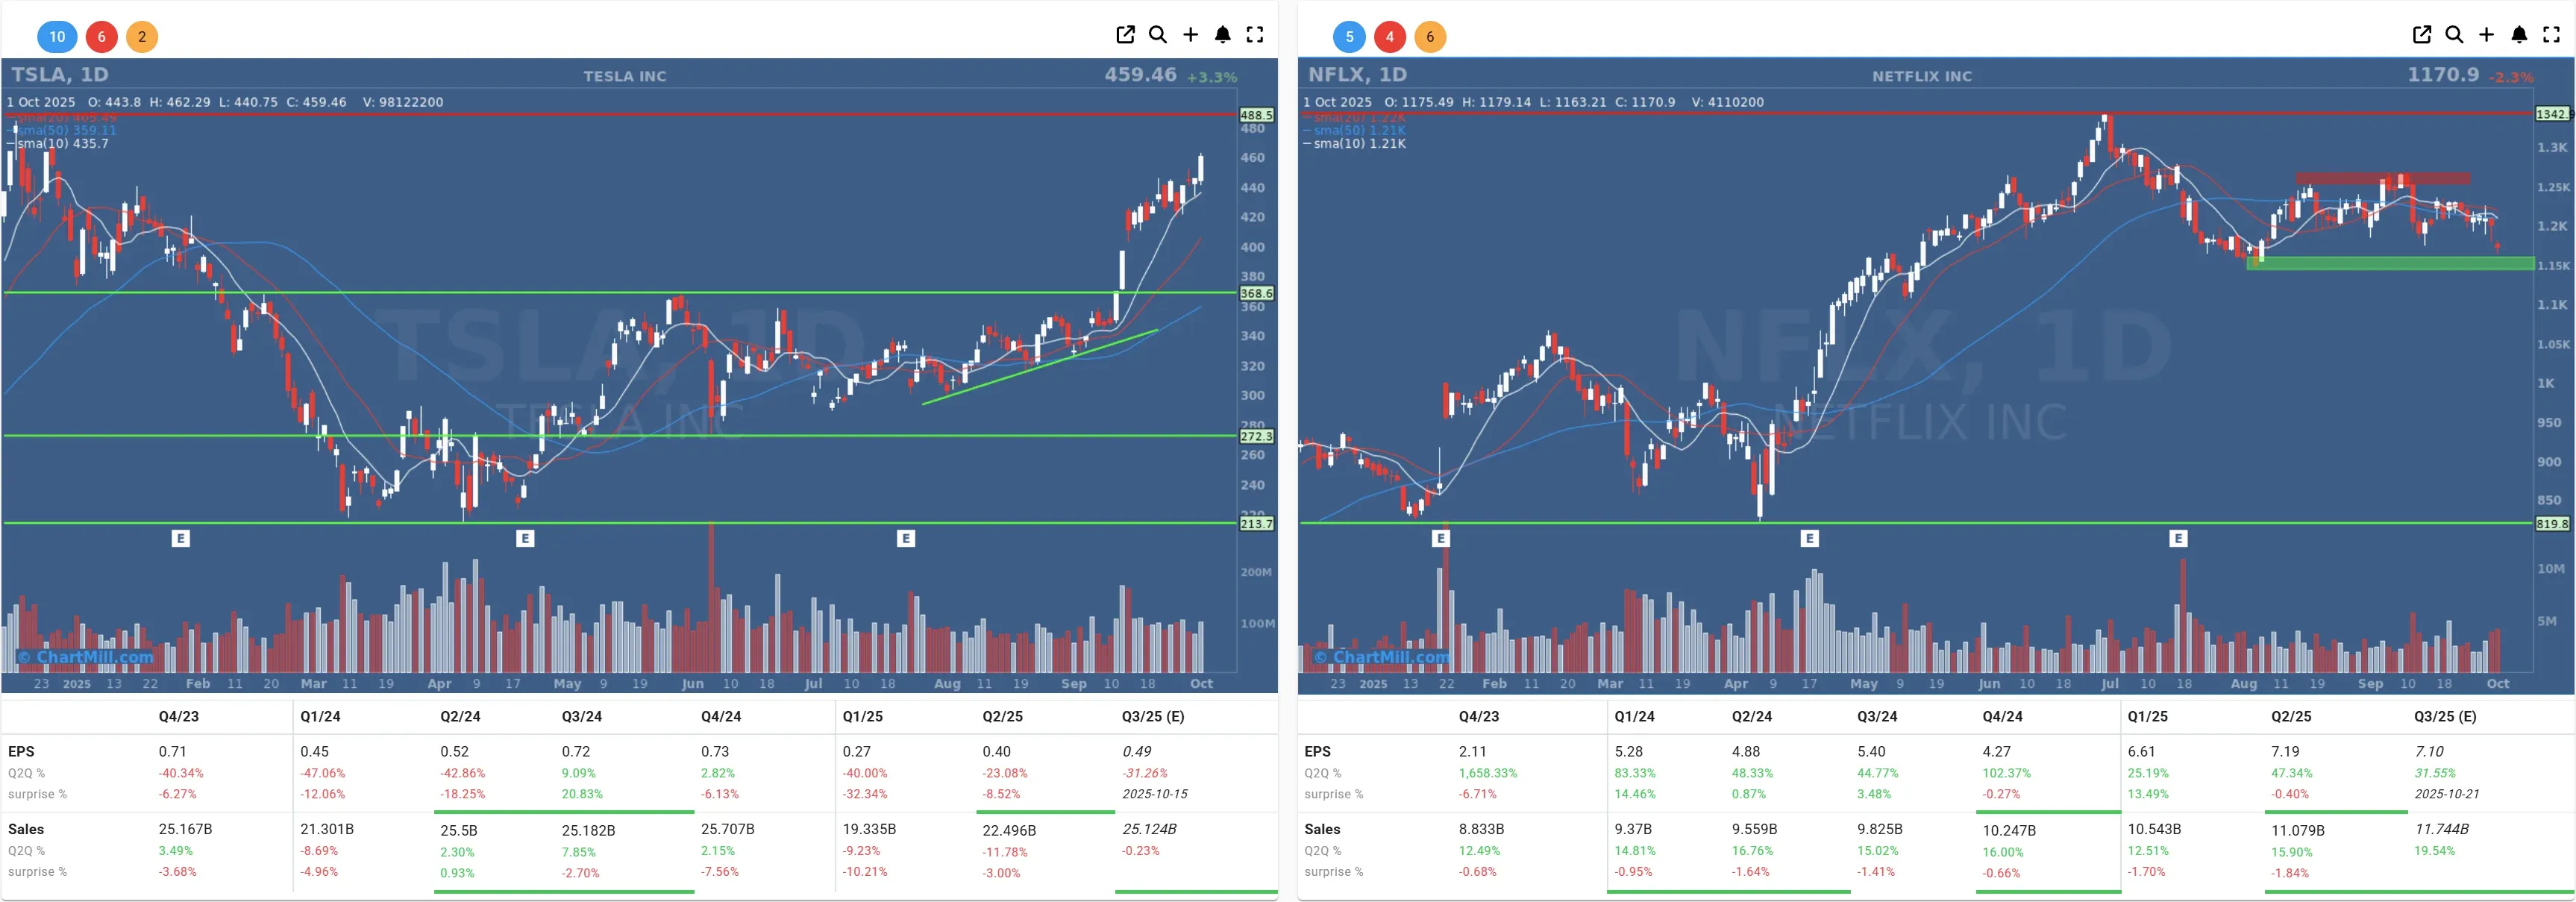Set alert bell for TSLA chart
The height and width of the screenshot is (902, 2576).
coord(1222,35)
